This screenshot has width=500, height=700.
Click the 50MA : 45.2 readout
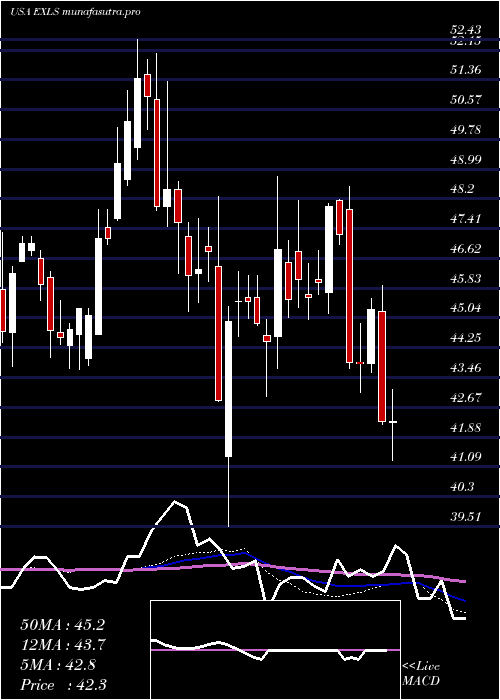click(62, 625)
